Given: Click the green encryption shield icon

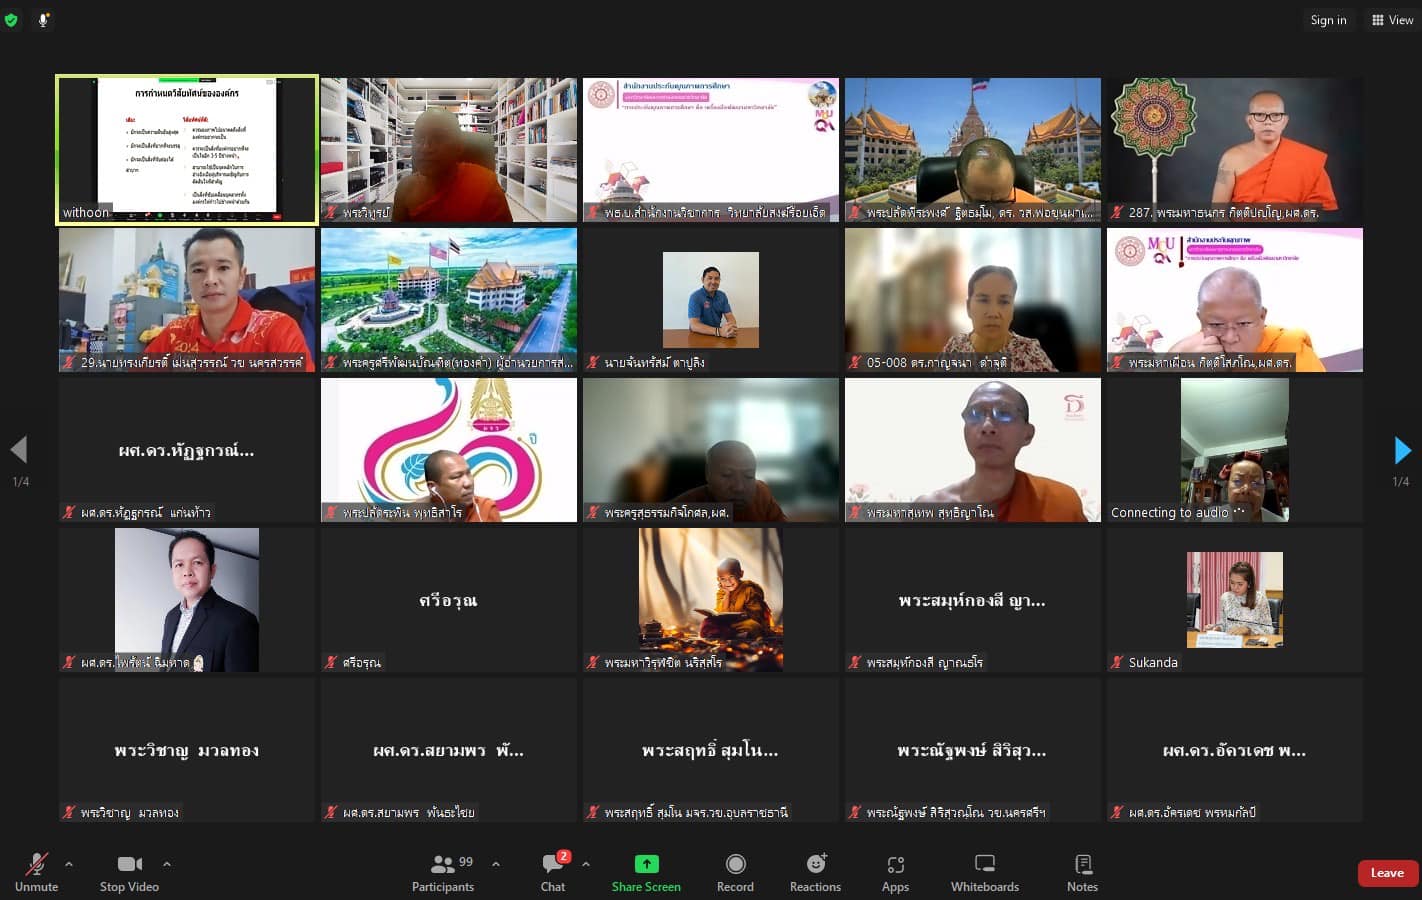Looking at the screenshot, I should pos(11,20).
